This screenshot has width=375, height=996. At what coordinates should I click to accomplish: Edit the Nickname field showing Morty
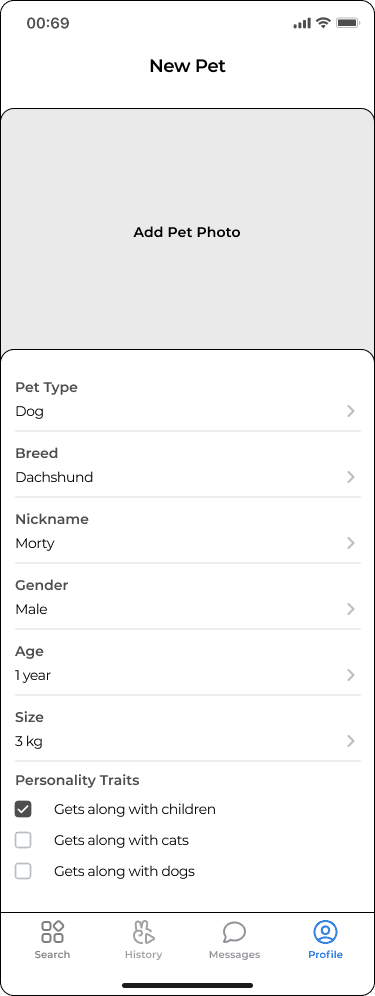(188, 532)
